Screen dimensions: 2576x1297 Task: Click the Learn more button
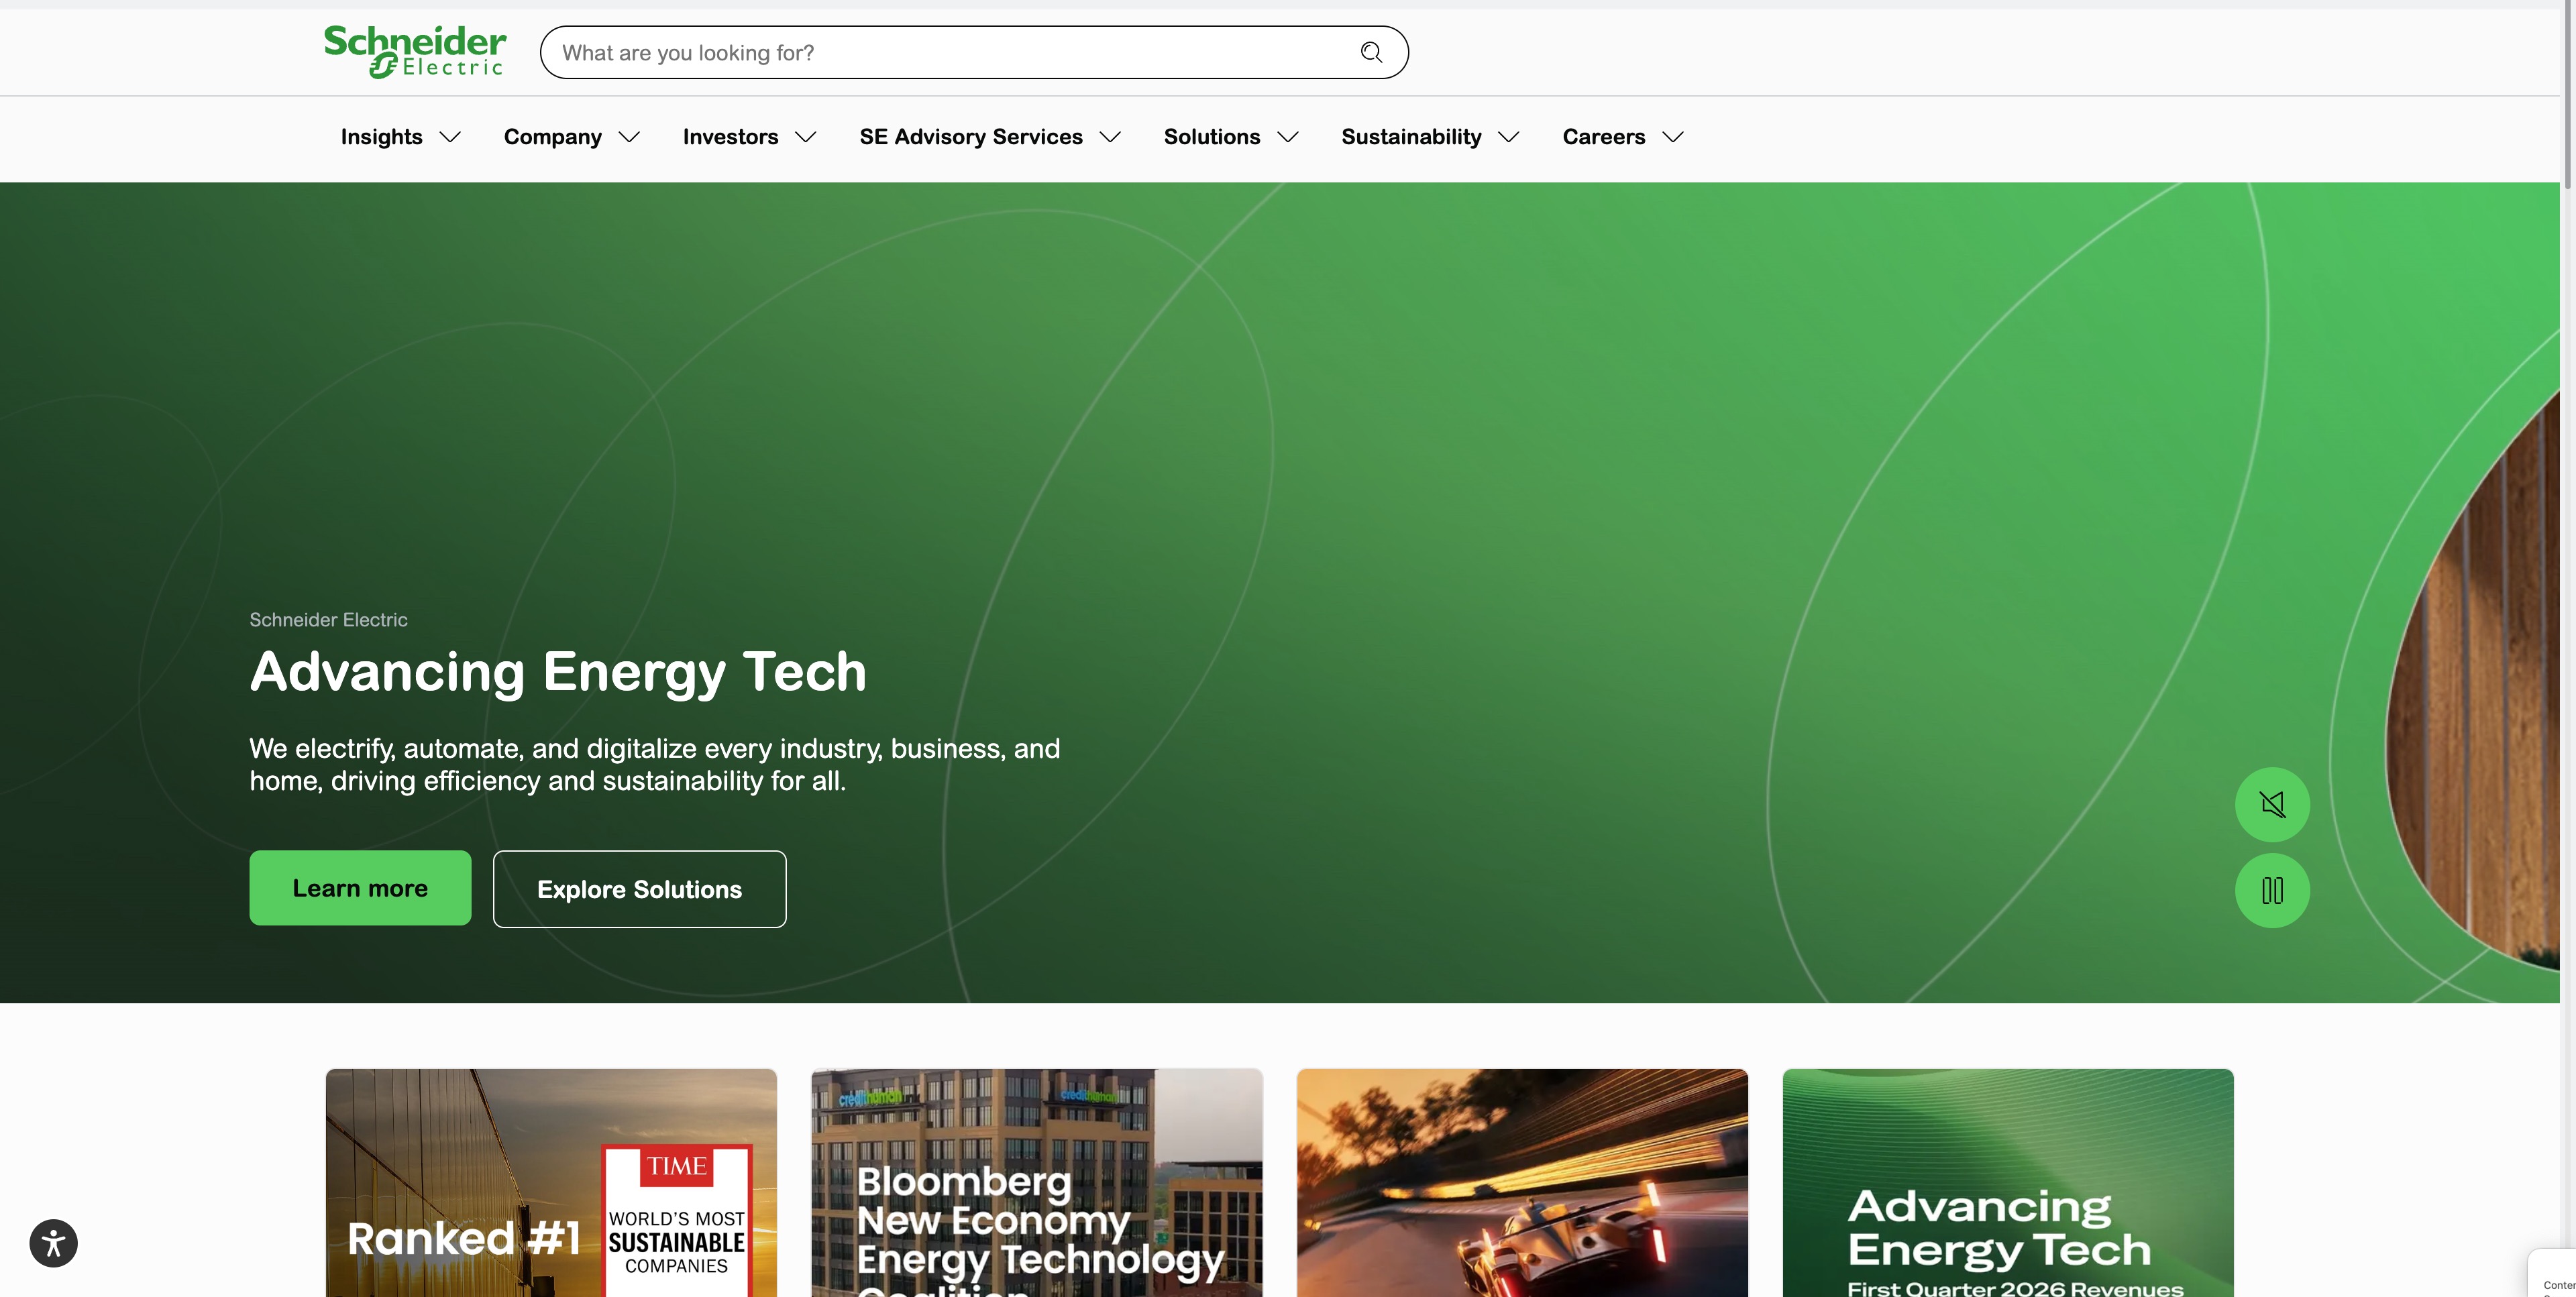(x=360, y=888)
